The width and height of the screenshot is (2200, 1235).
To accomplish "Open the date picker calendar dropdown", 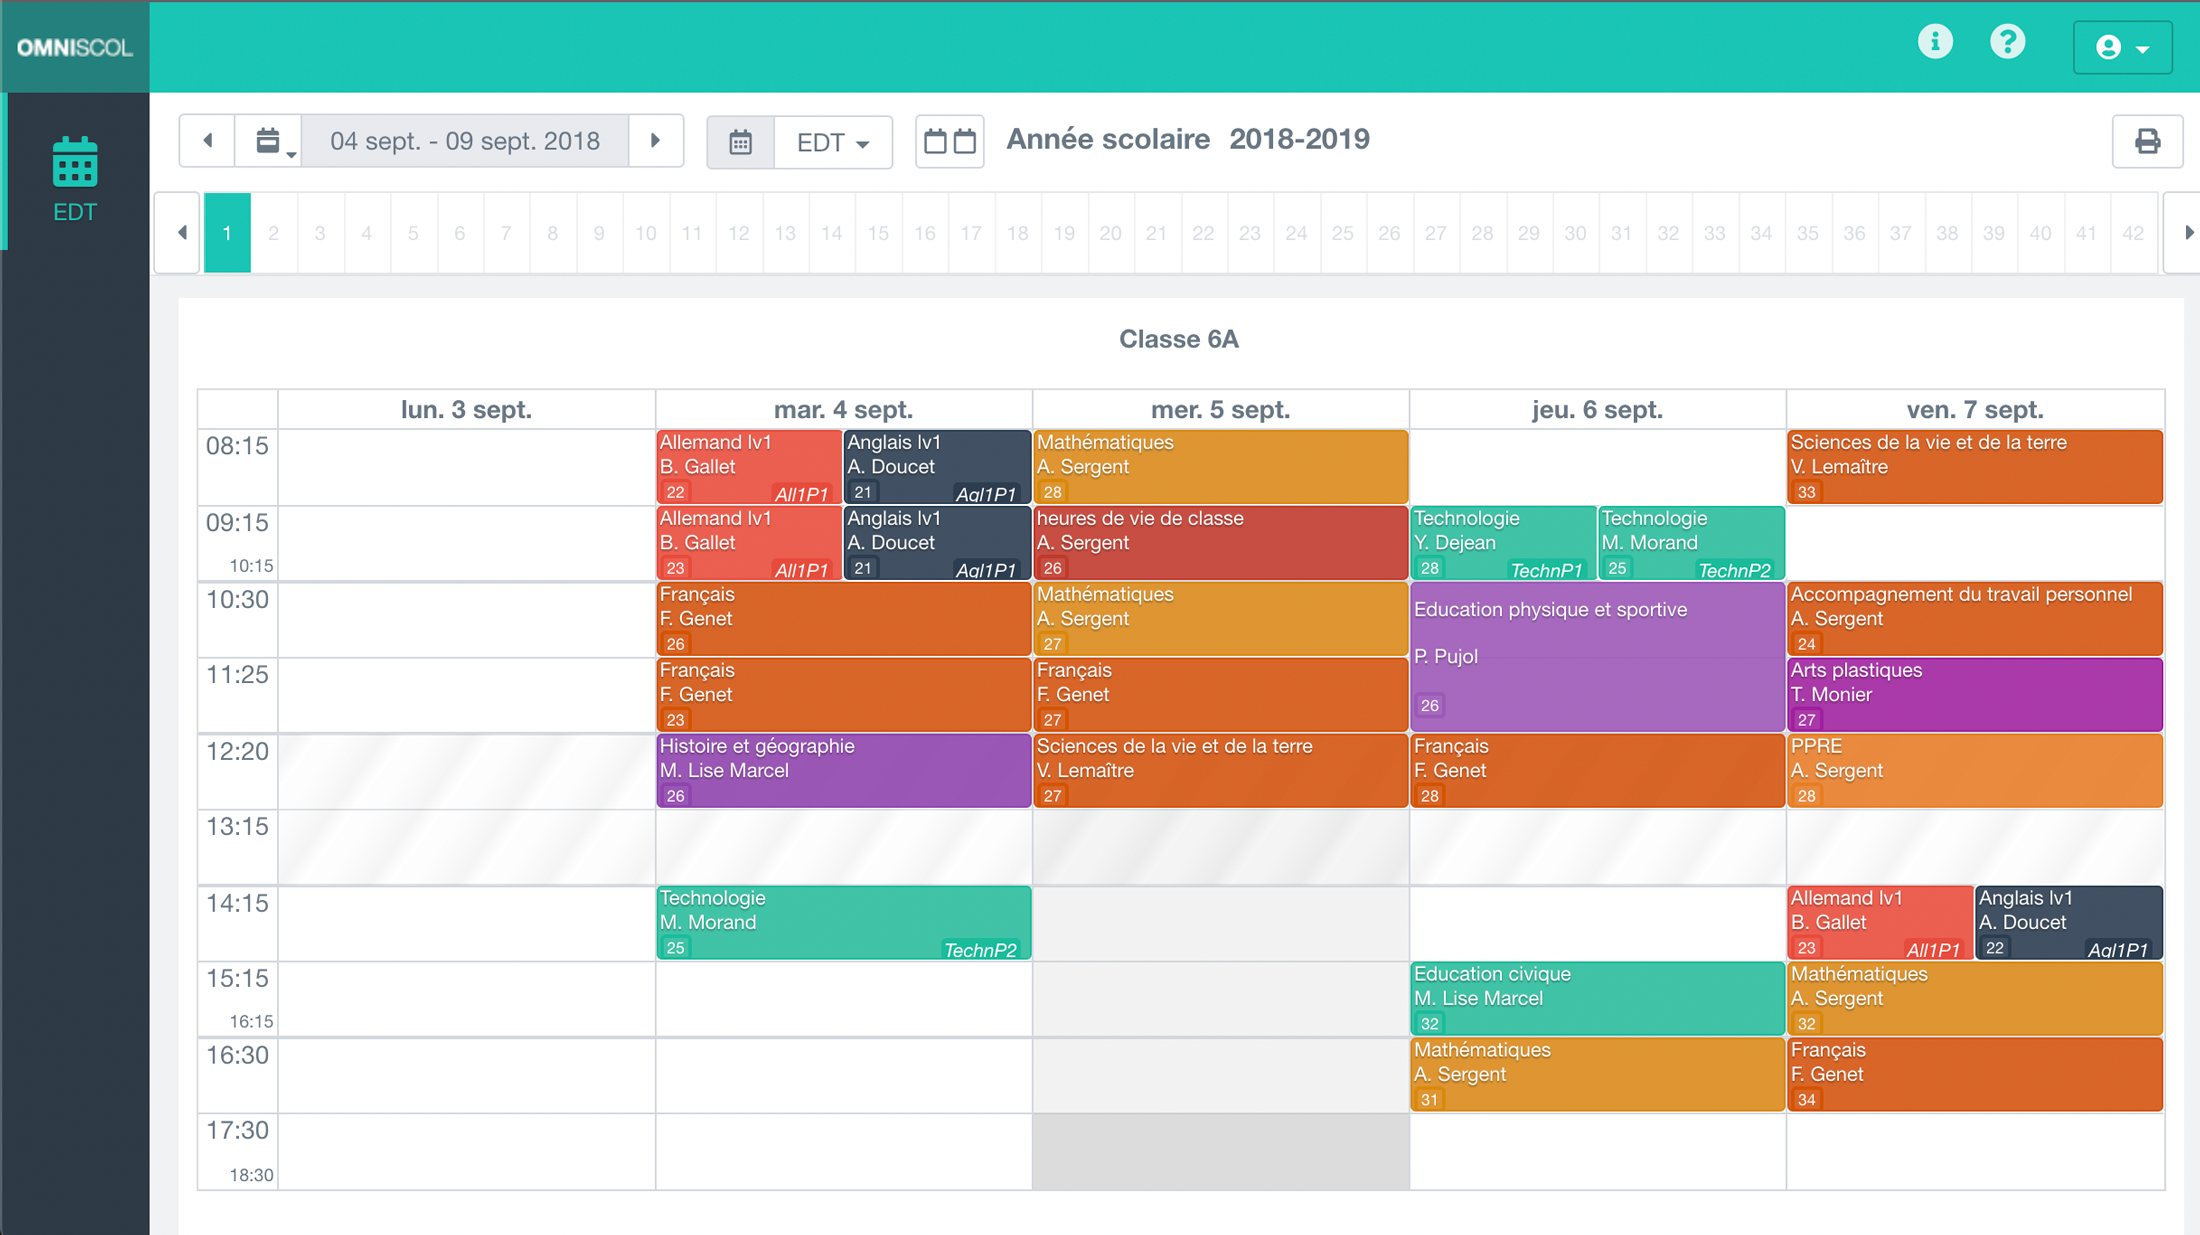I will pyautogui.click(x=270, y=141).
